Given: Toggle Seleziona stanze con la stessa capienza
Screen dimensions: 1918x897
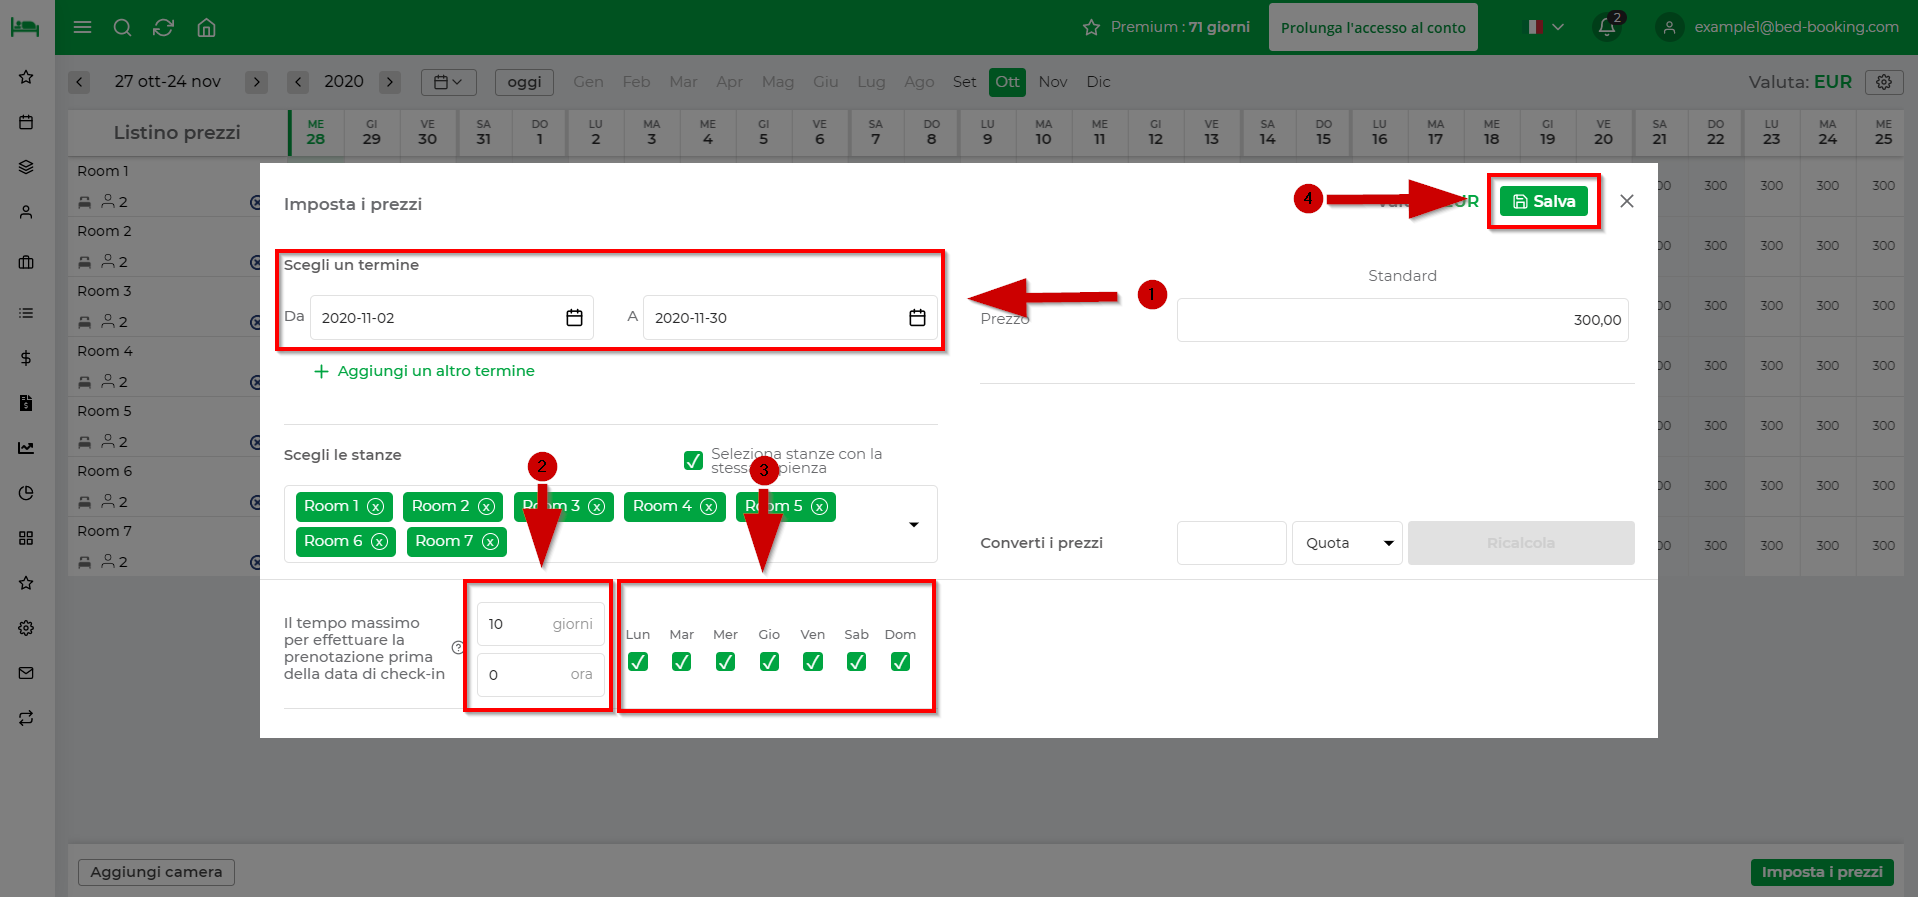Looking at the screenshot, I should (693, 460).
